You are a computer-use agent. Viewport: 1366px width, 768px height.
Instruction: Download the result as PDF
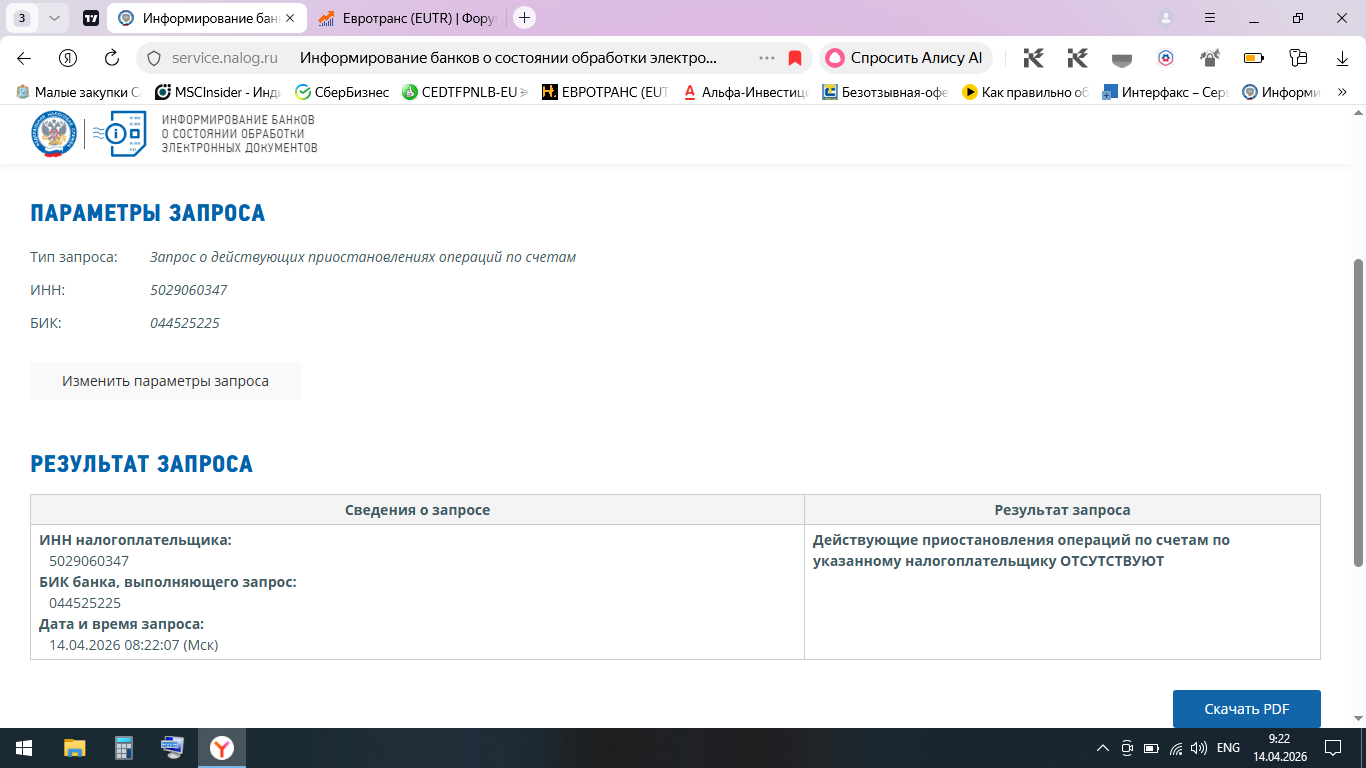point(1246,709)
